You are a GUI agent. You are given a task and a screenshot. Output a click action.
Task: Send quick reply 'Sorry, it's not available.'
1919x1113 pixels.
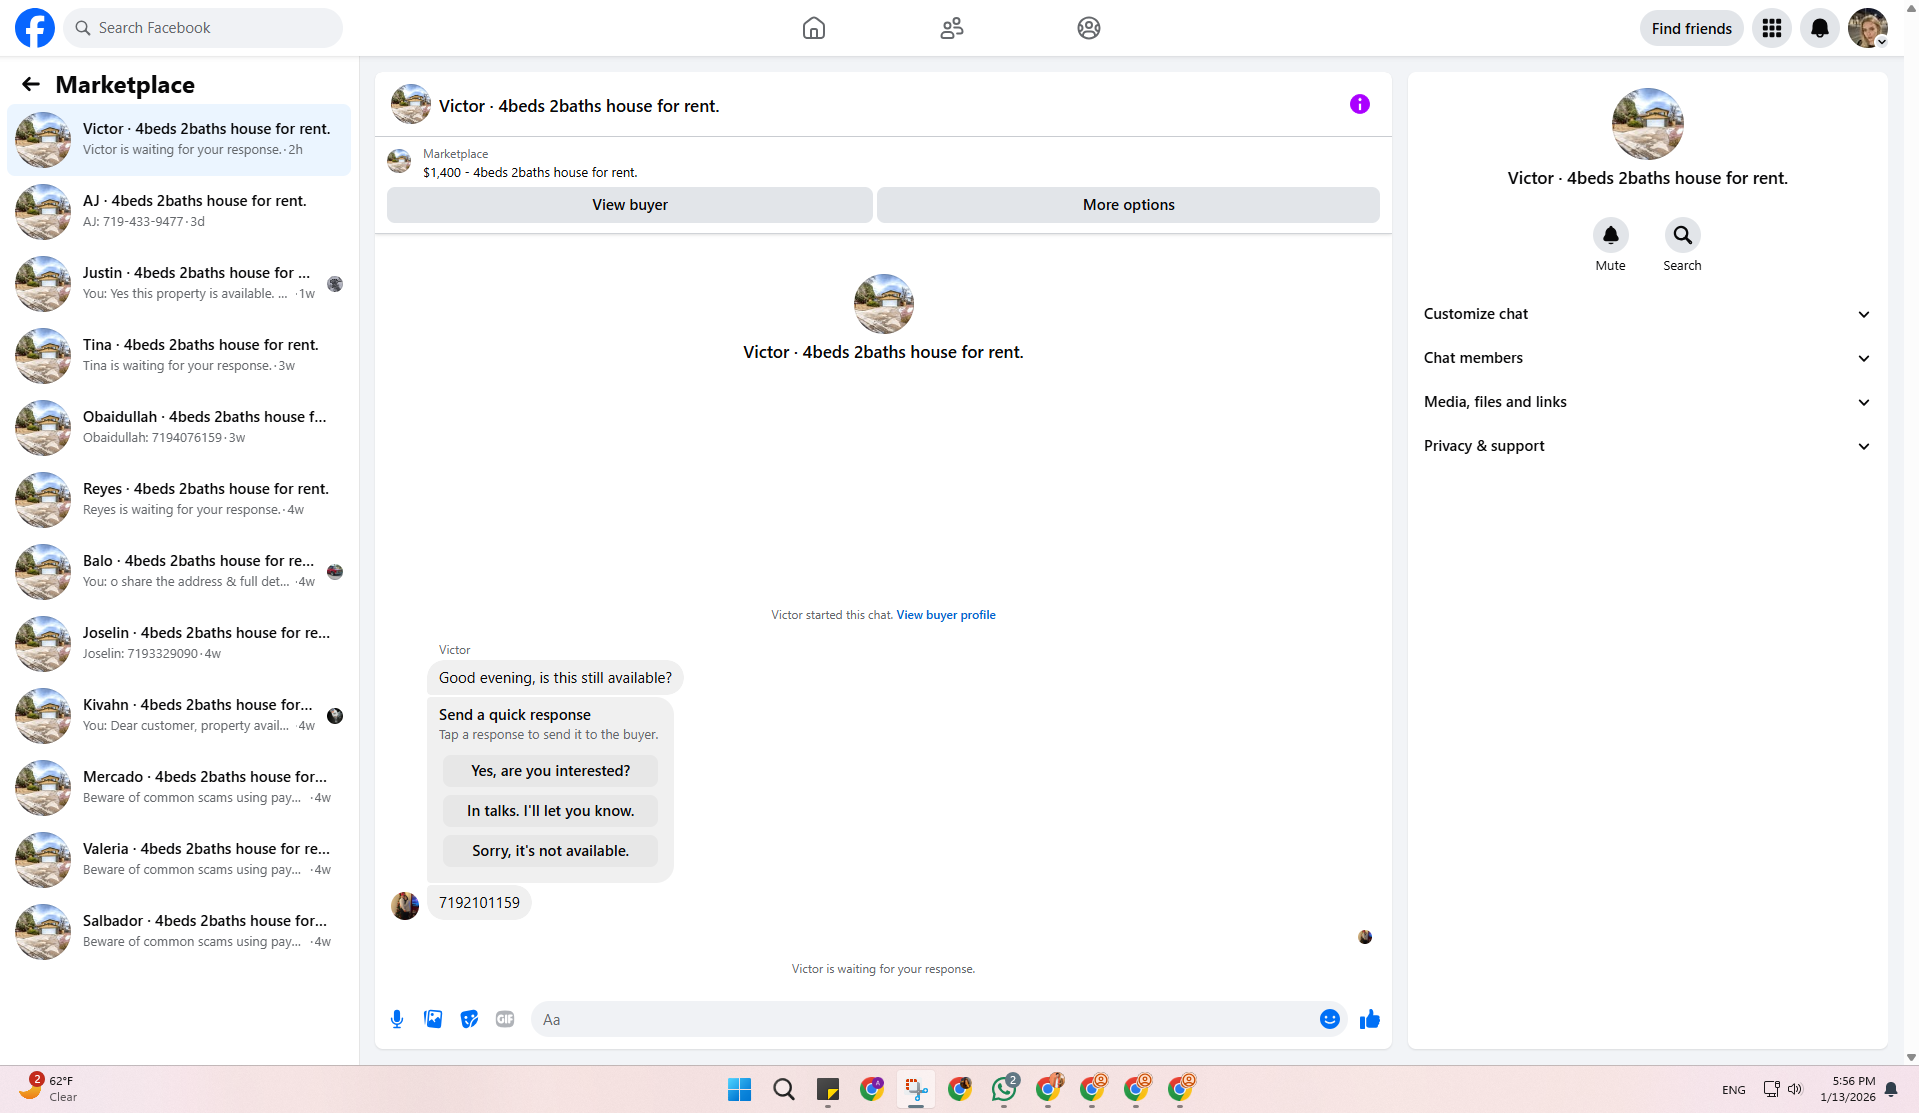point(550,851)
